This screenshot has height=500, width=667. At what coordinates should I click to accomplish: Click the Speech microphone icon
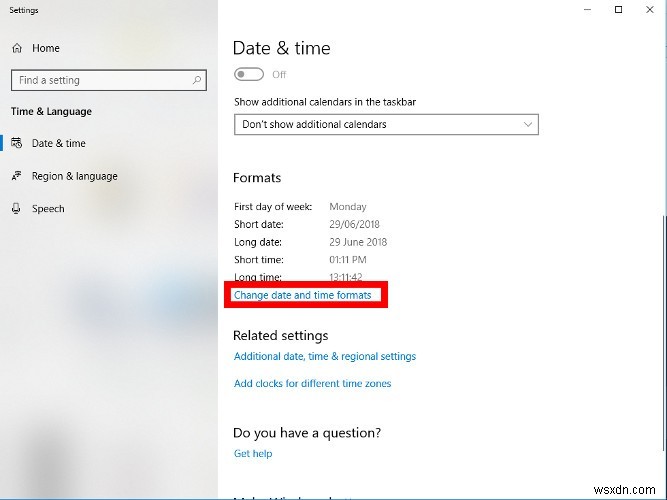[x=16, y=209]
